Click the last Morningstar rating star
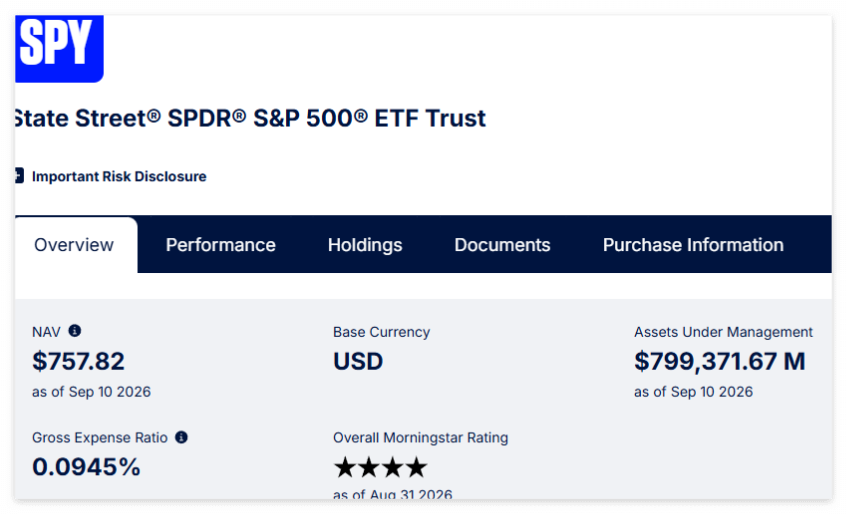The height and width of the screenshot is (514, 847). tap(416, 468)
